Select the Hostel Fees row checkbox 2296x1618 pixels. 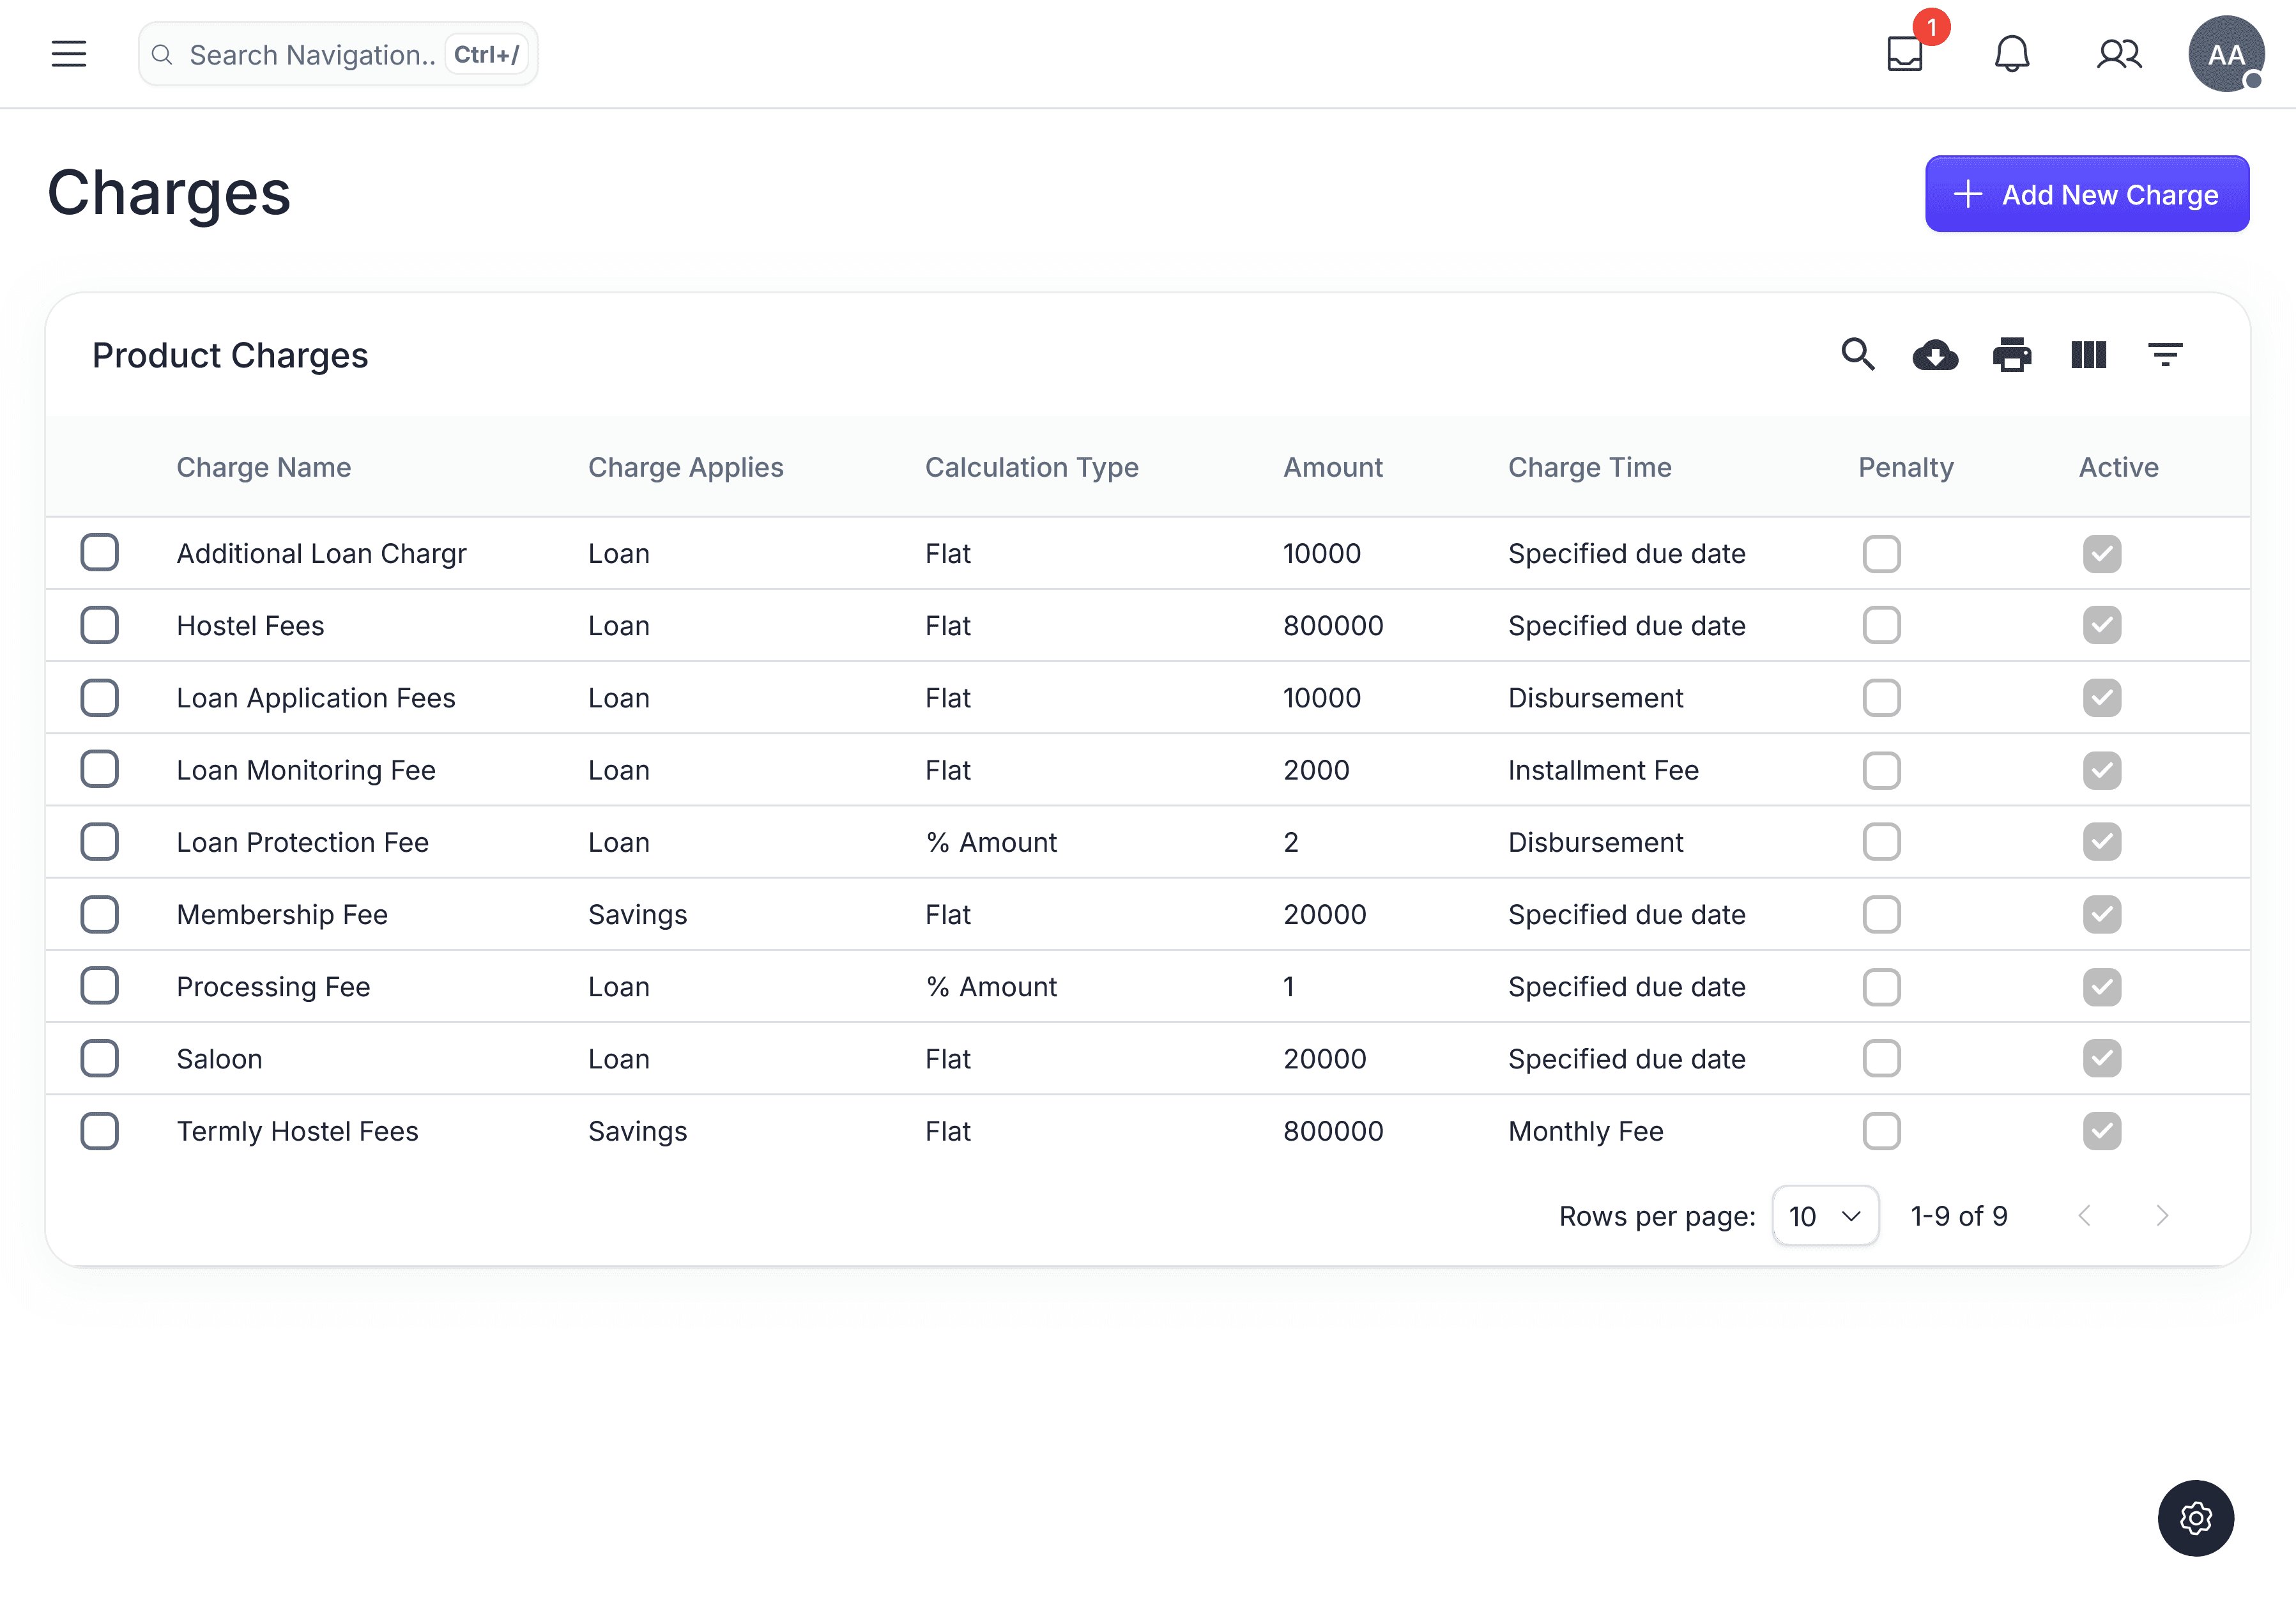[x=100, y=625]
